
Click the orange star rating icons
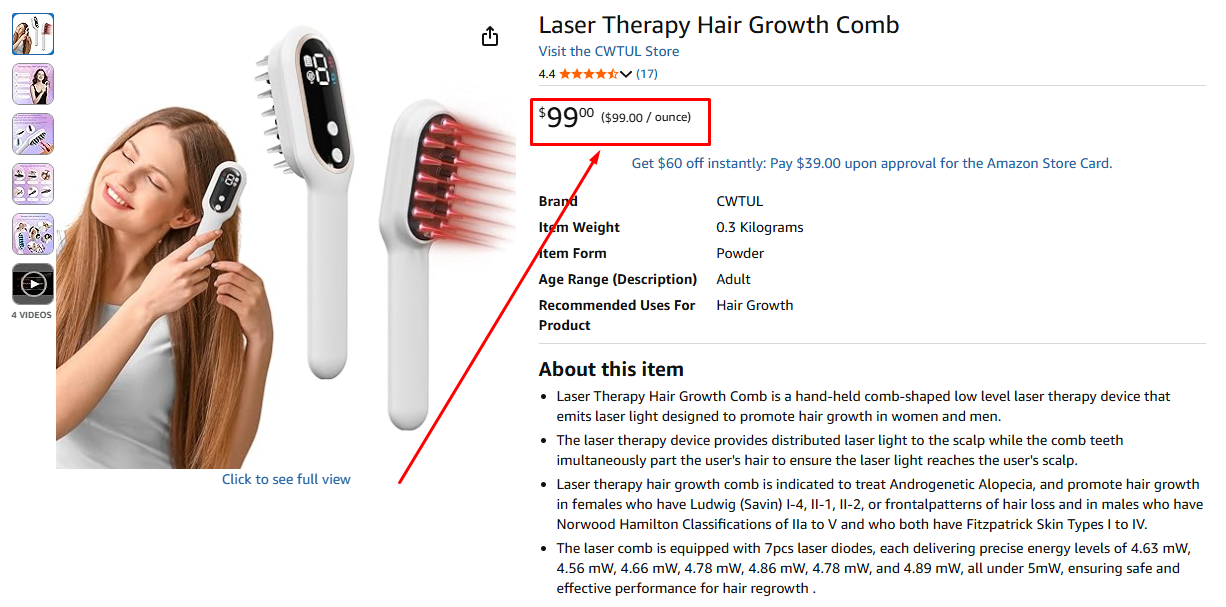coord(588,74)
